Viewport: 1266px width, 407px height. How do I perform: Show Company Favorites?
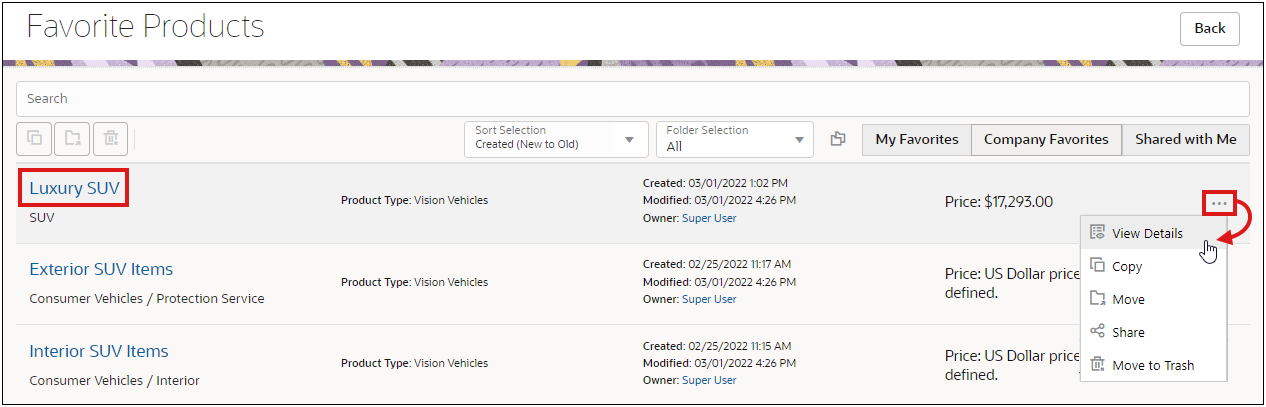tap(1046, 139)
